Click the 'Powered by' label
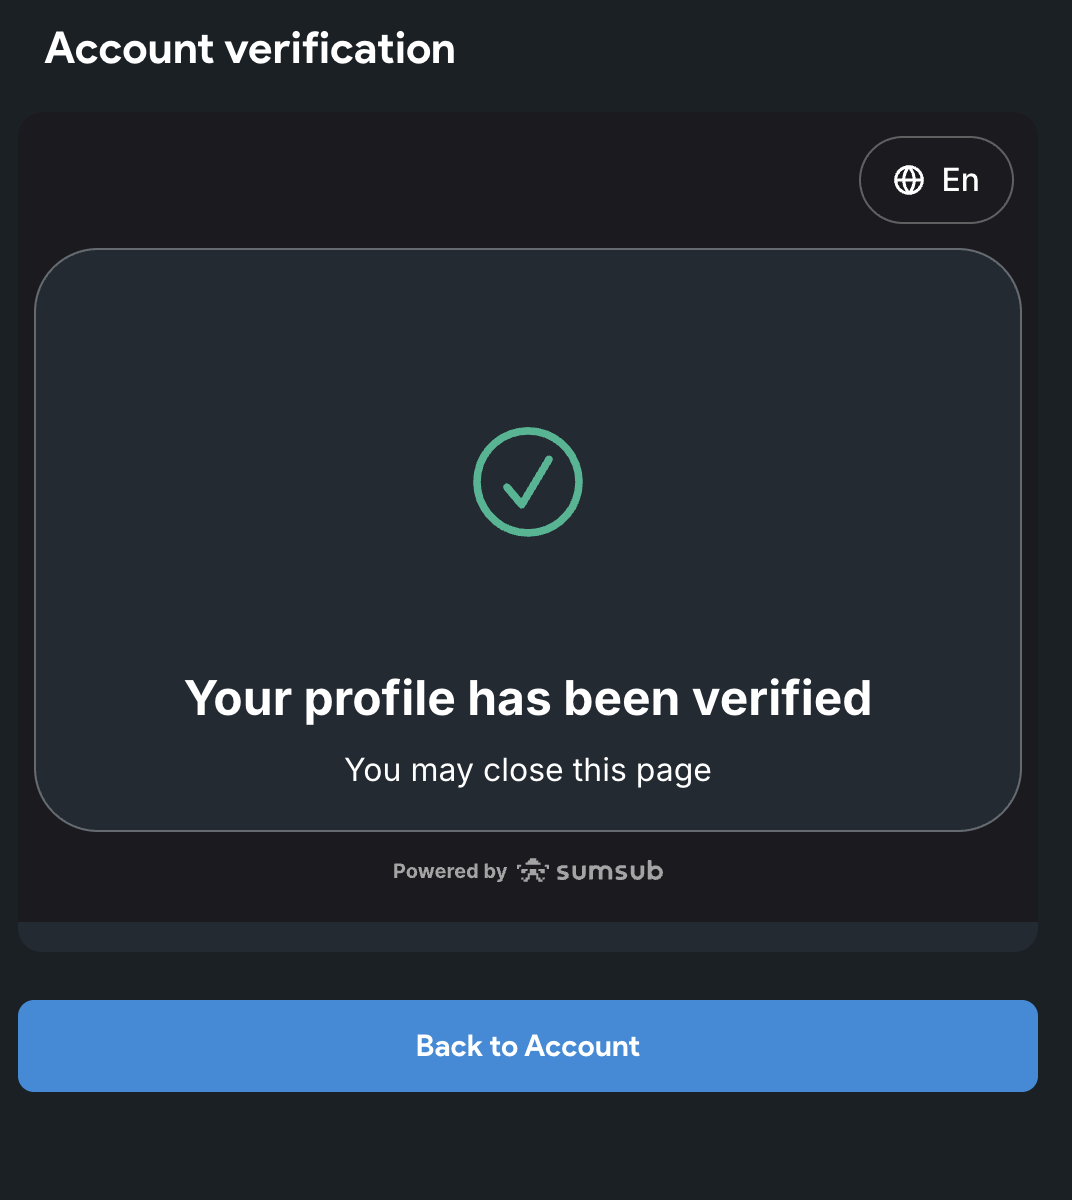This screenshot has height=1200, width=1072. coord(450,871)
